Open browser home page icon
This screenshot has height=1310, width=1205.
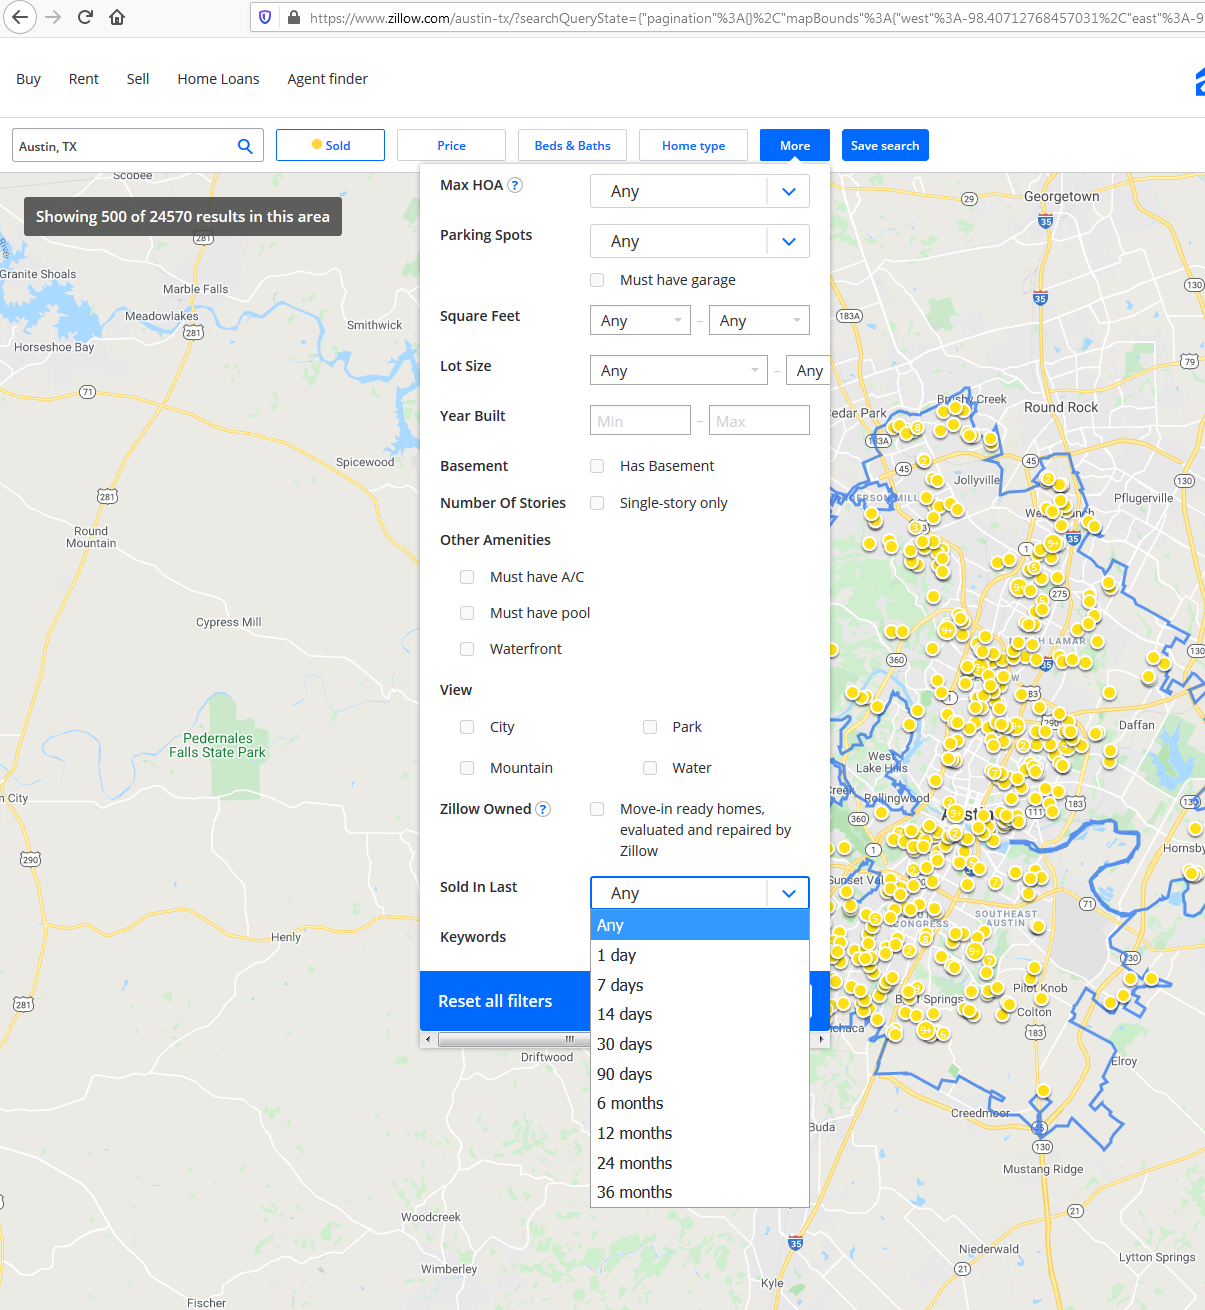pyautogui.click(x=117, y=17)
